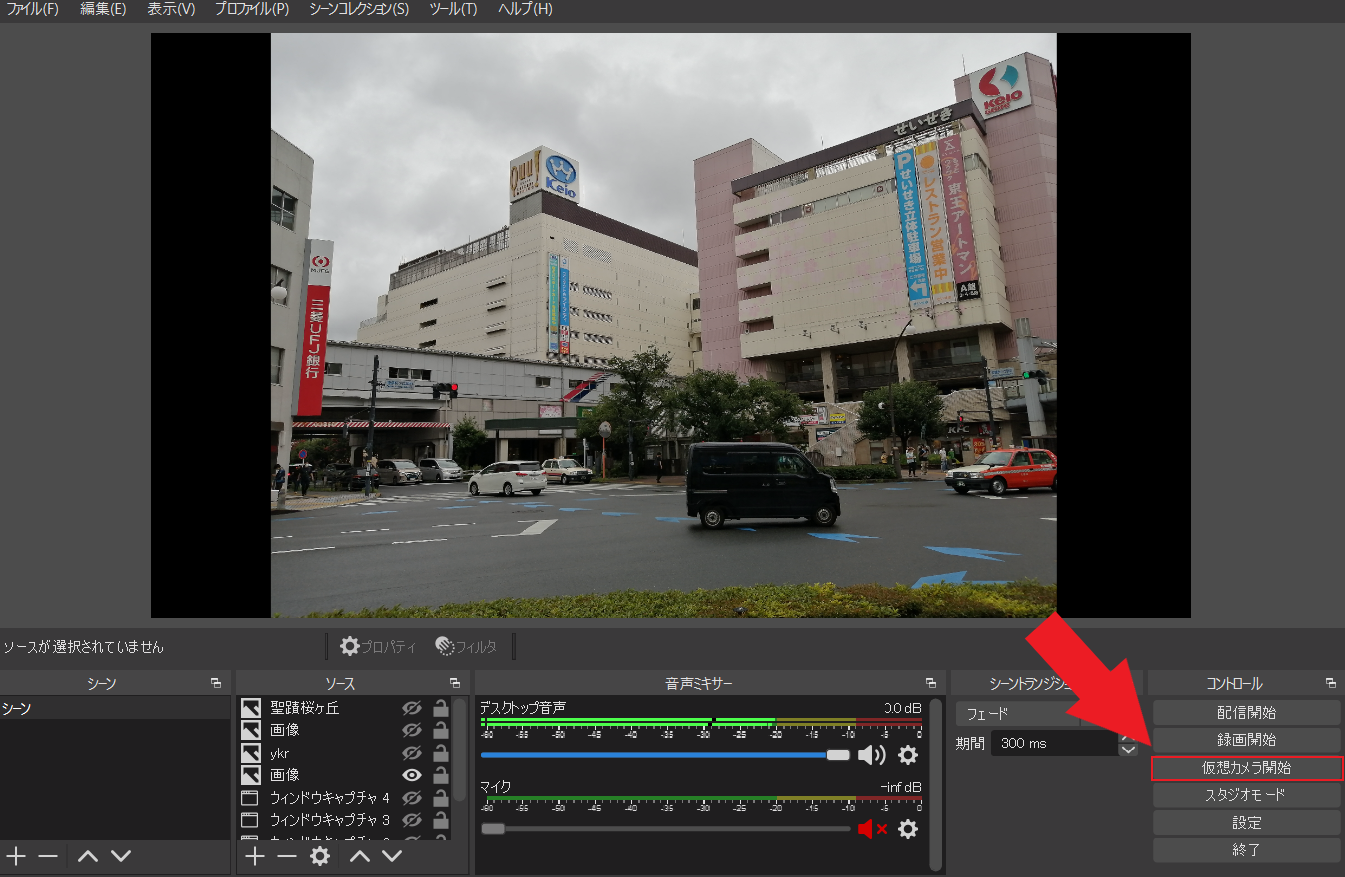1345x877 pixels.
Task: Show the ウィンドウキャプチャ 3 source
Action: click(411, 820)
